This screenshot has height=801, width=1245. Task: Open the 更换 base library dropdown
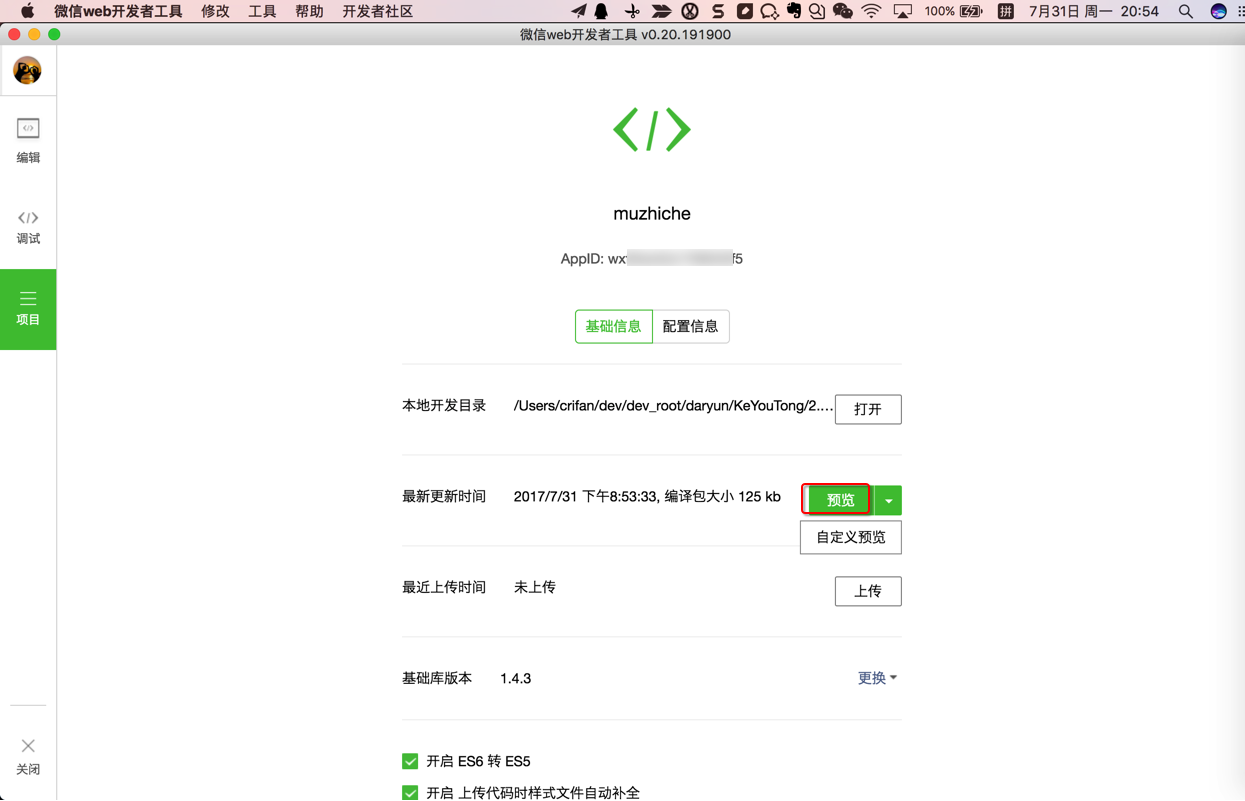pos(877,678)
